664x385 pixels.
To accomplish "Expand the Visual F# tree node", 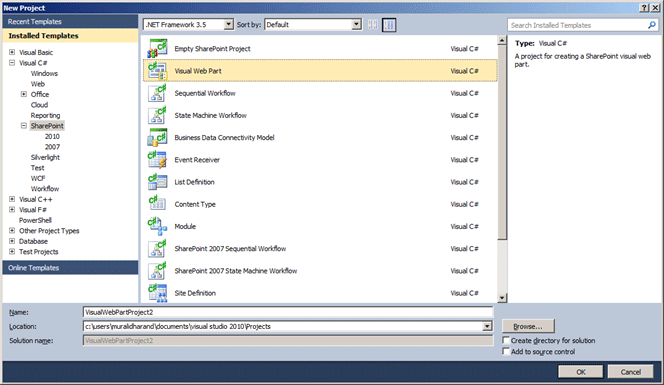I will (x=12, y=210).
